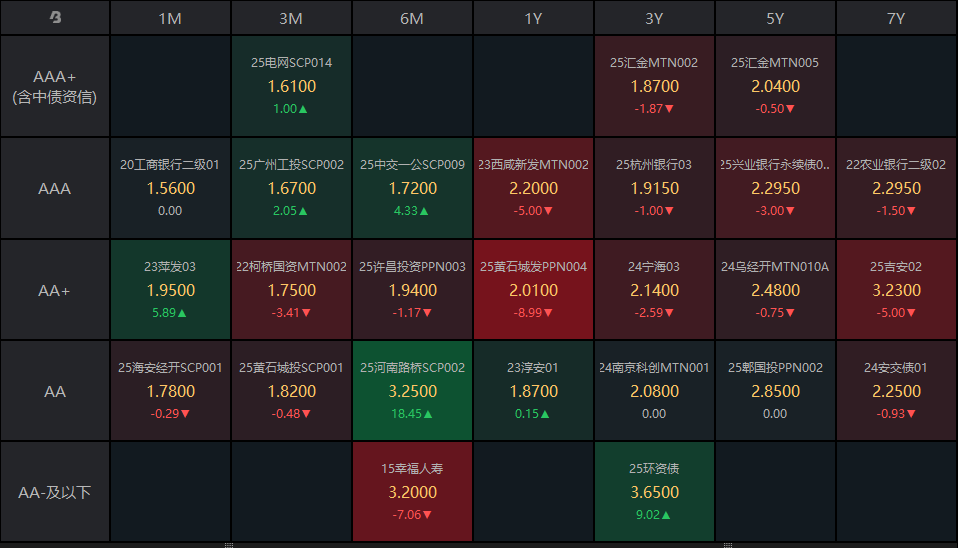Choose the AA+ rating row label
Viewport: 958px width, 548px height.
[55, 290]
